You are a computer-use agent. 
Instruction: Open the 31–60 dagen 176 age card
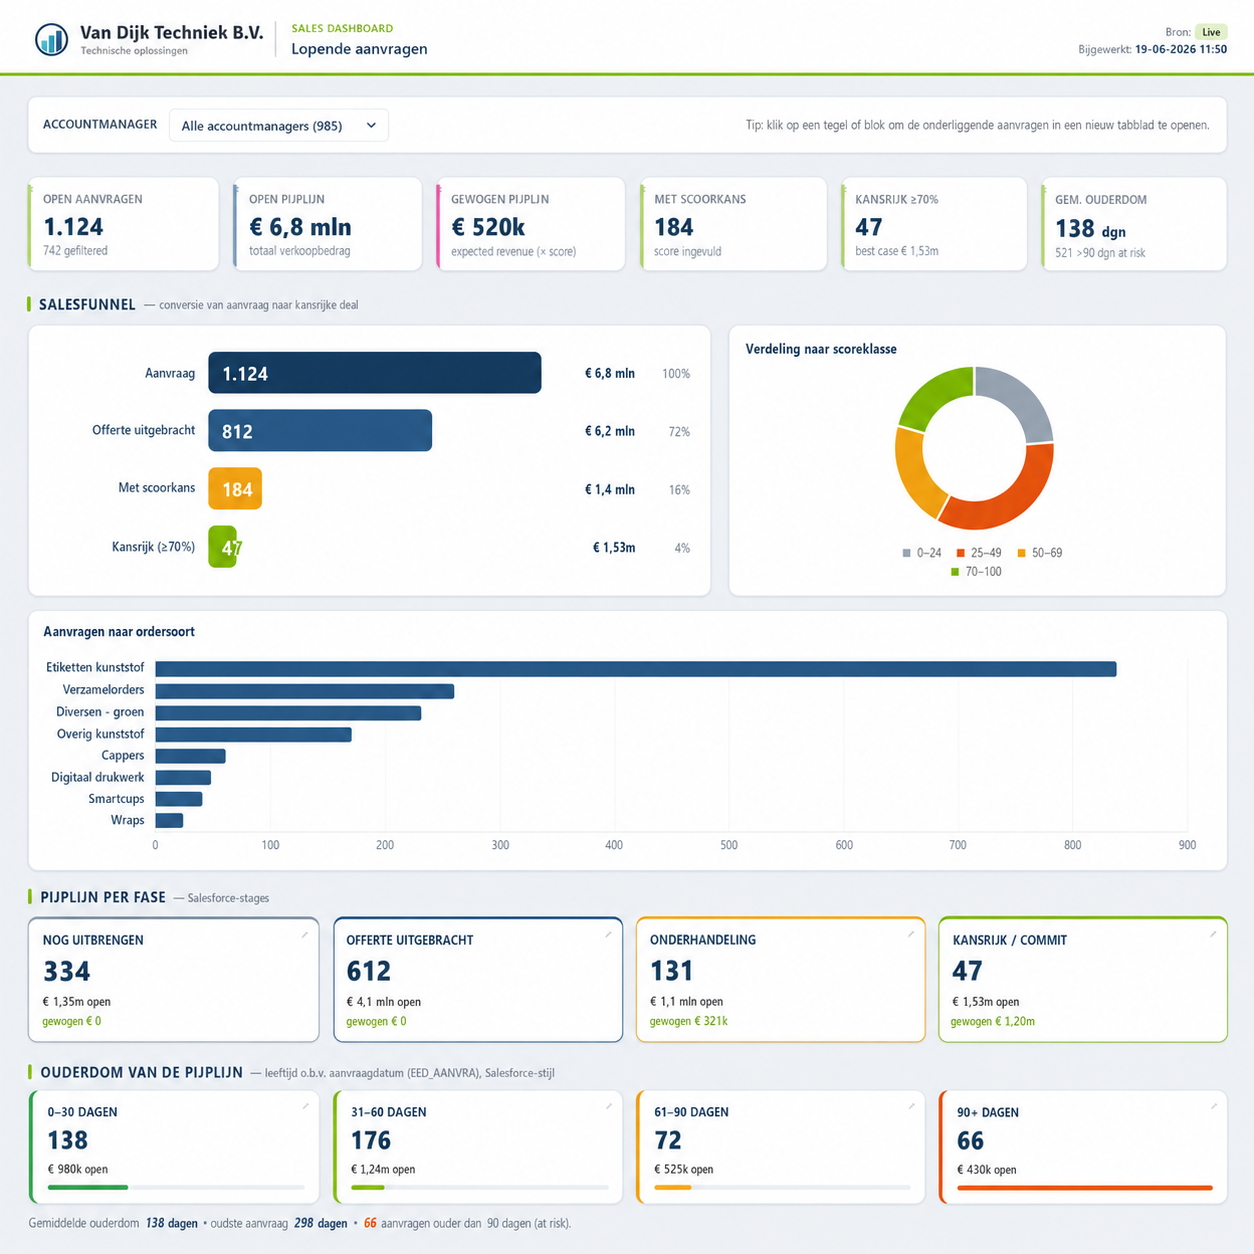478,1147
